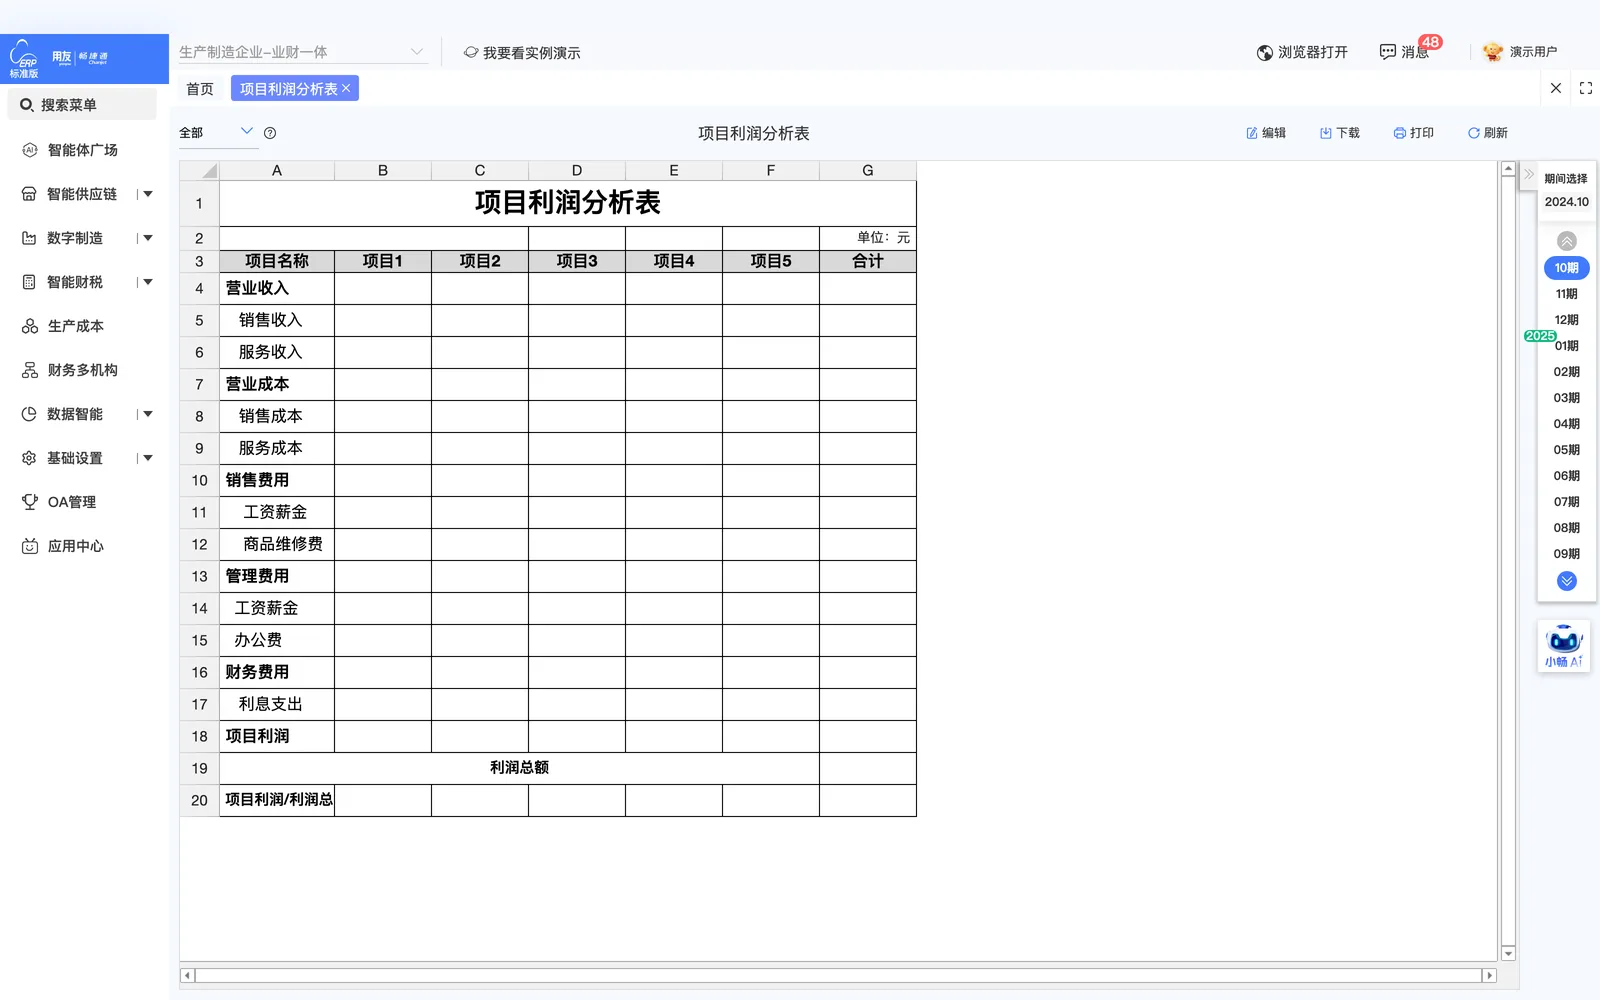Open the 智能体广场 sidebar icon
This screenshot has width=1600, height=1000.
tap(29, 150)
